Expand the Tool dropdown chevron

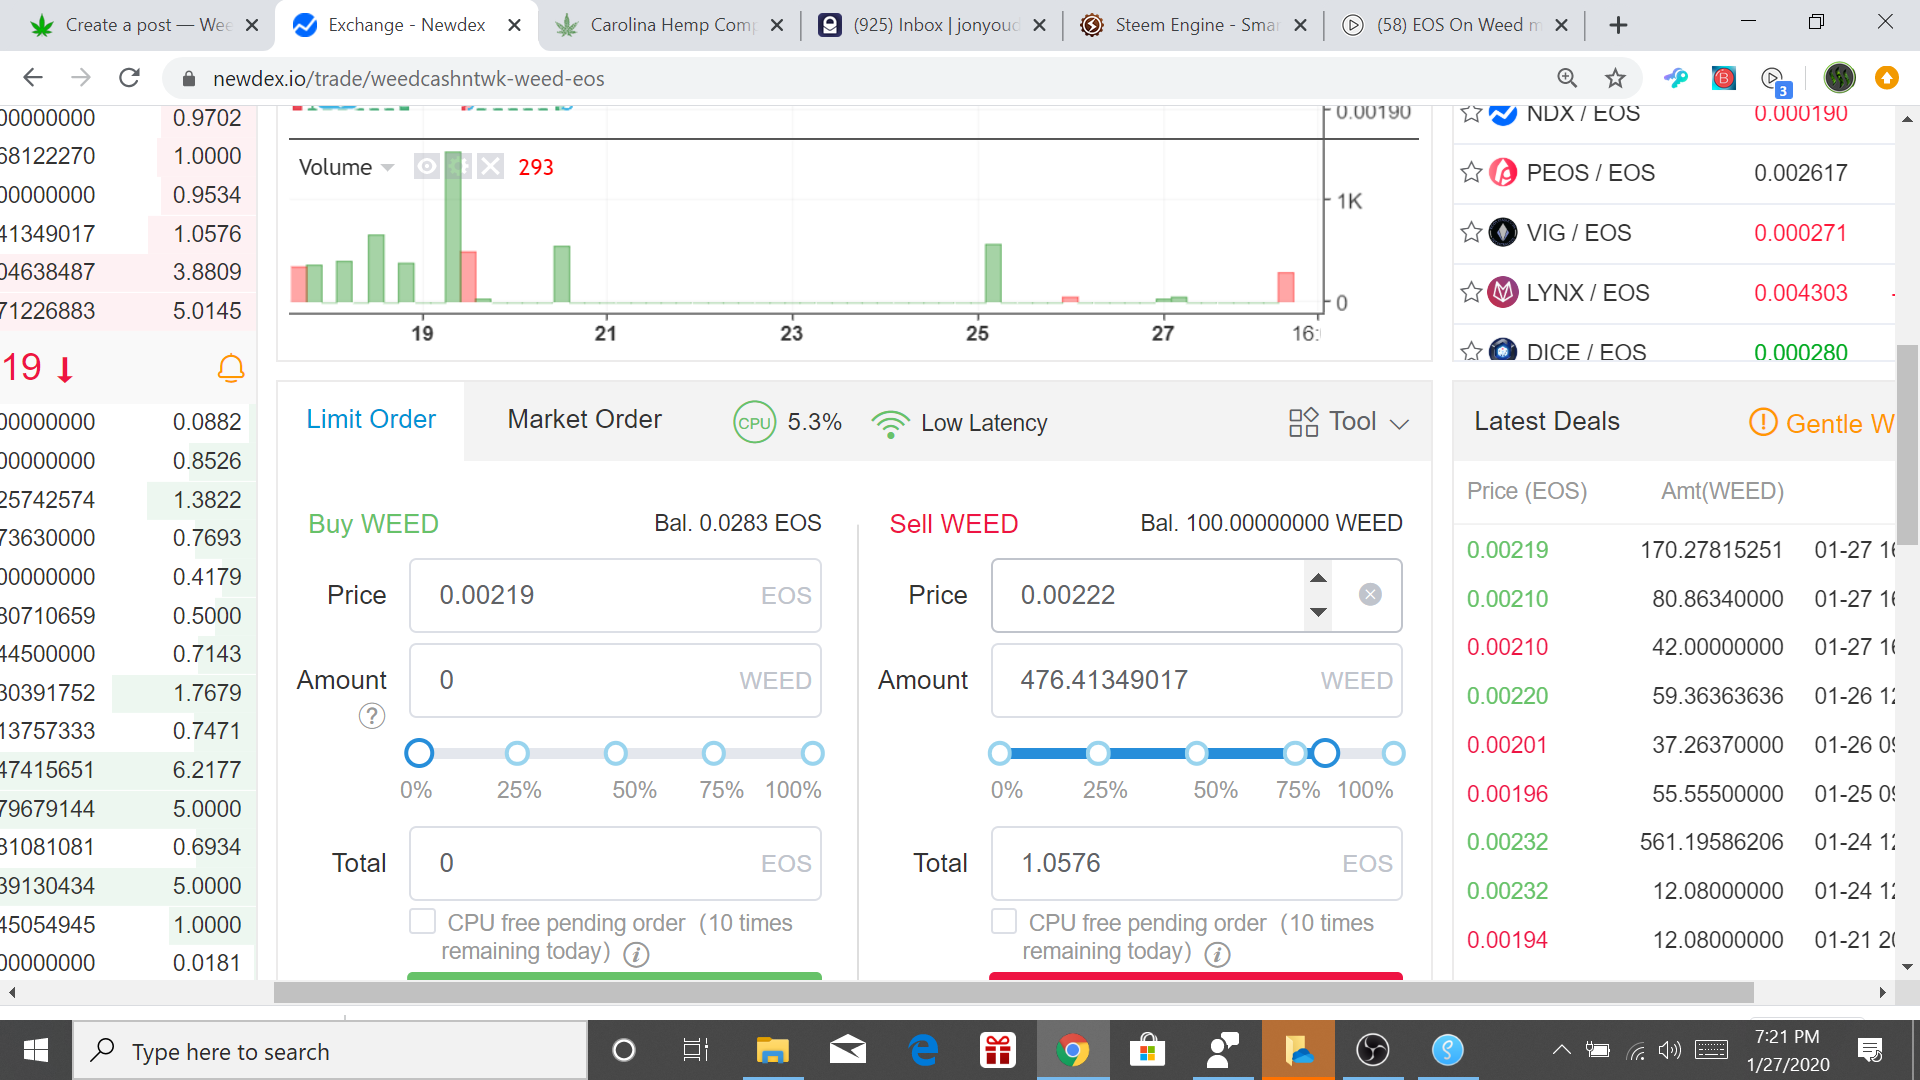click(1400, 424)
